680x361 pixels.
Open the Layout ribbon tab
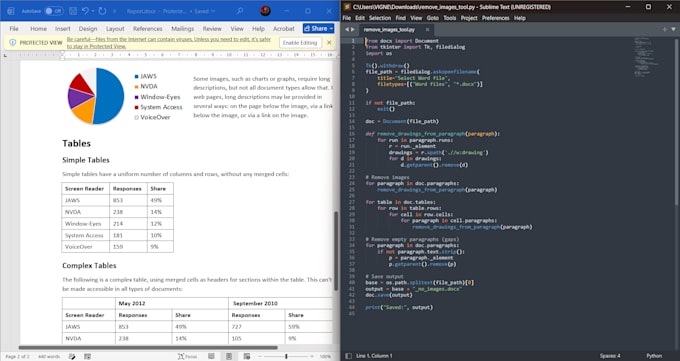click(115, 29)
